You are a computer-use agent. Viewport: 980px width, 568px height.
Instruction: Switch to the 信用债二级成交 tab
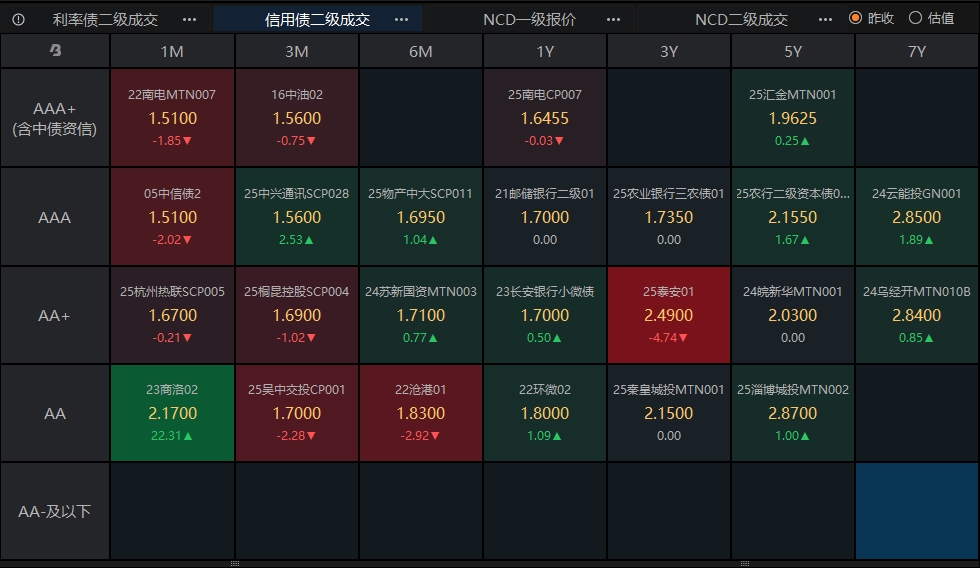(318, 19)
